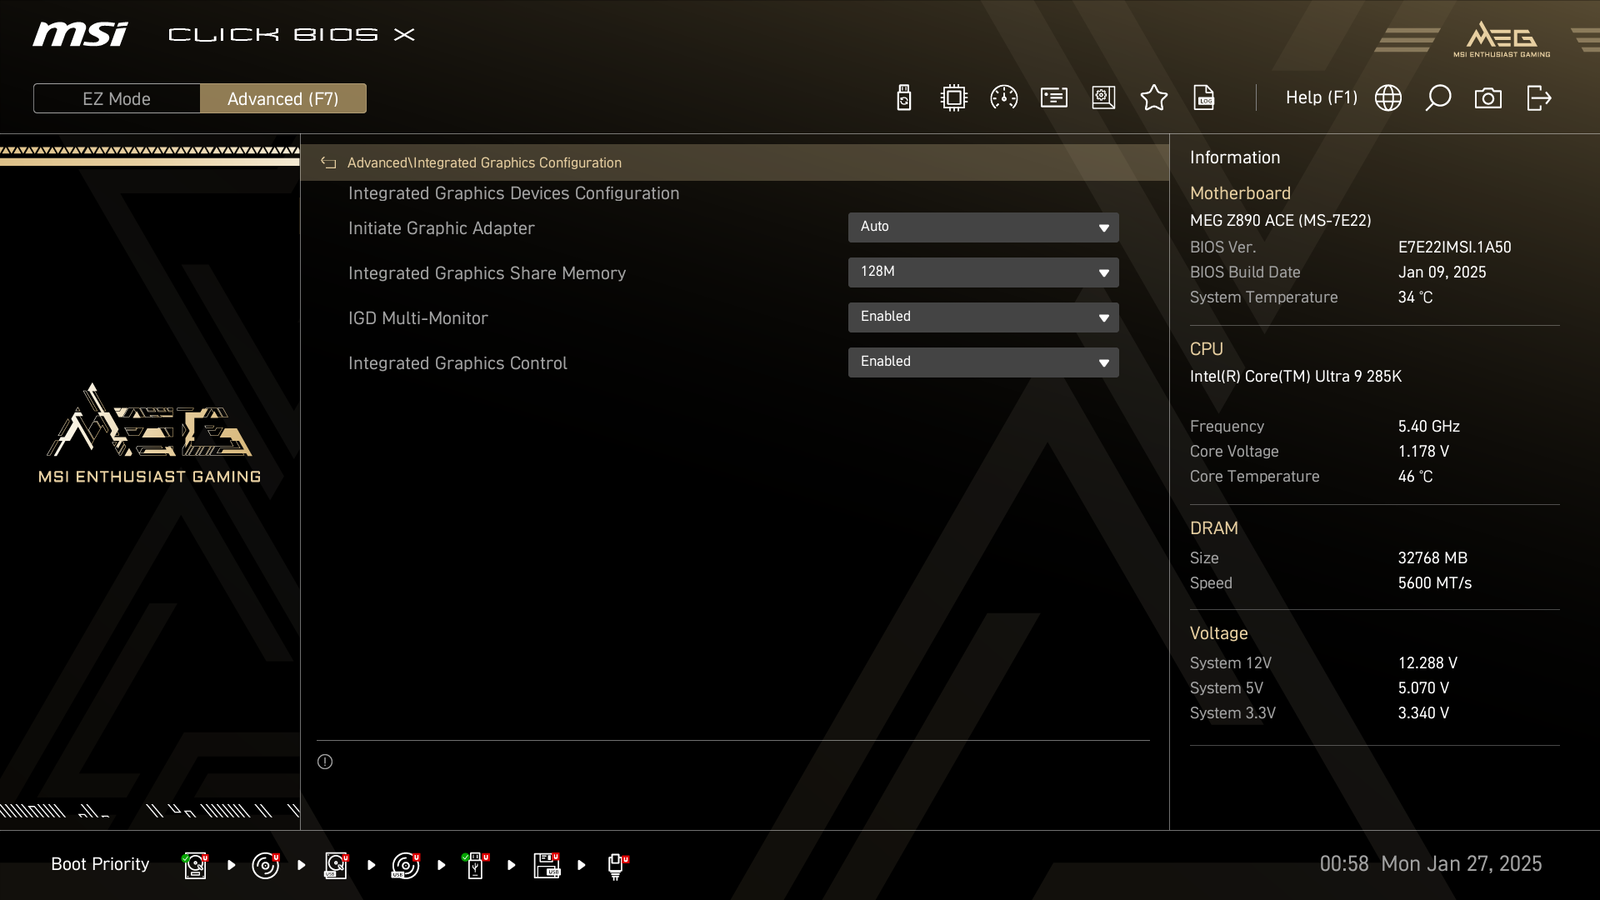Click the info circle icon in help area

(325, 762)
